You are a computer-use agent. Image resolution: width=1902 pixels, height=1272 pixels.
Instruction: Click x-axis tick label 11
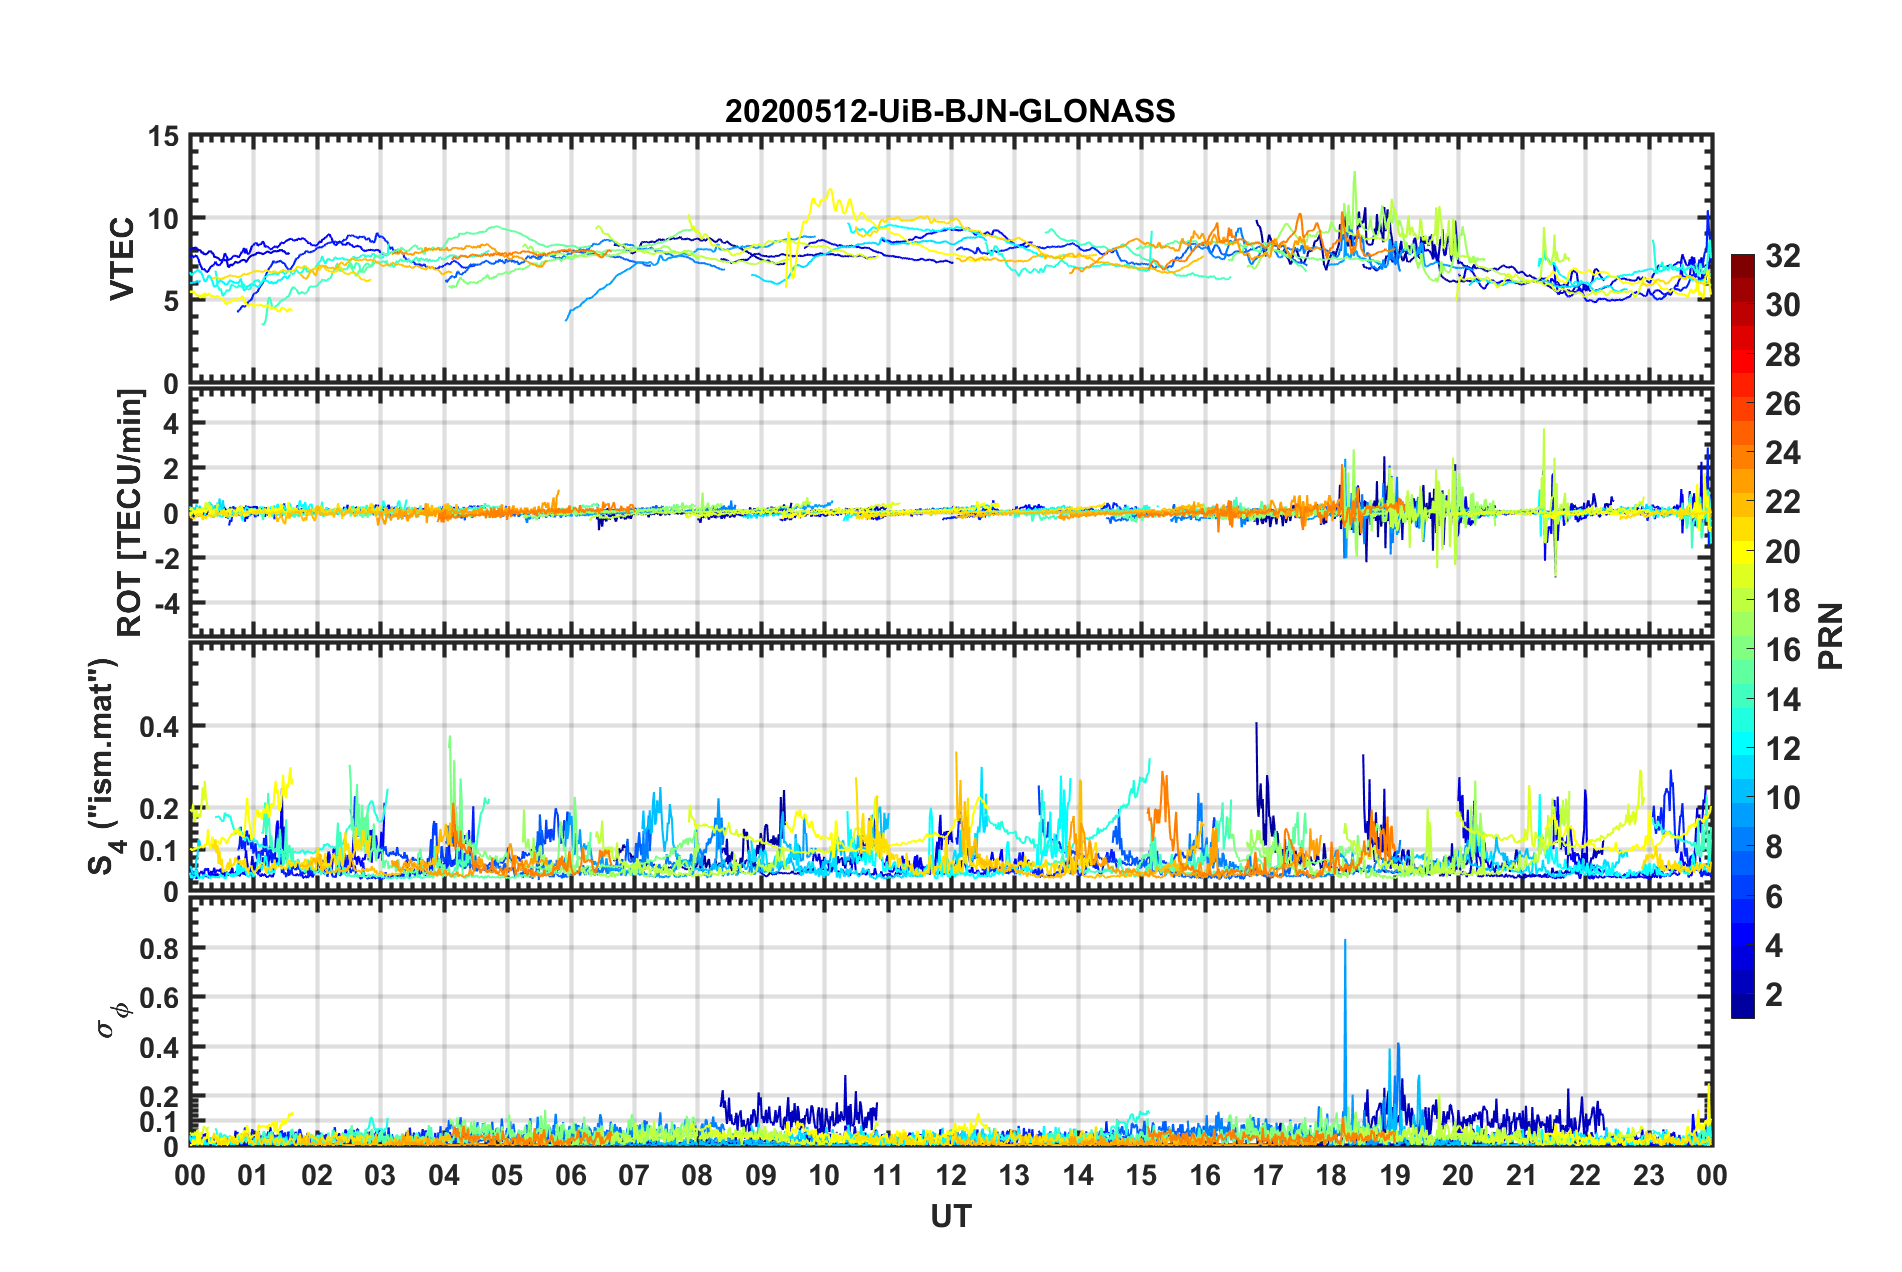pos(888,1175)
